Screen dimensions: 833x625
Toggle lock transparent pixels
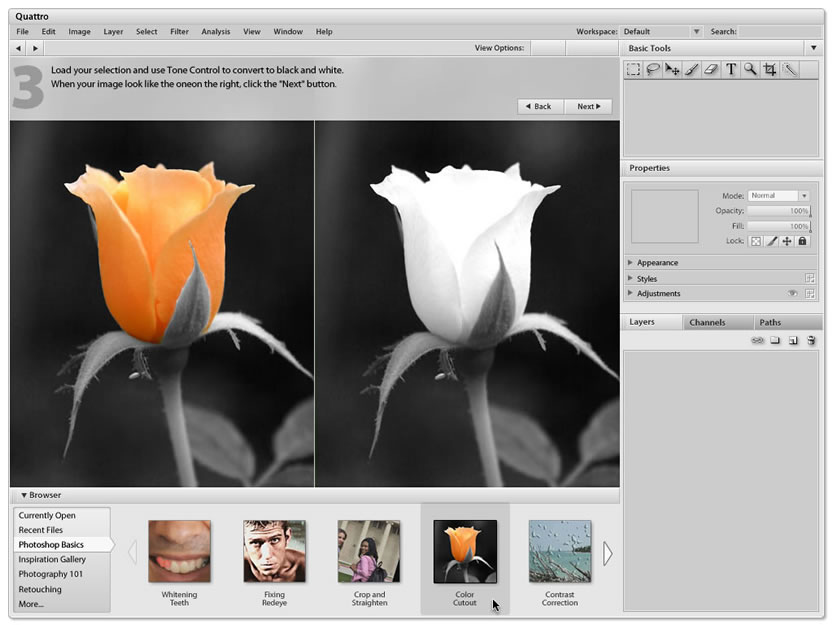click(755, 241)
